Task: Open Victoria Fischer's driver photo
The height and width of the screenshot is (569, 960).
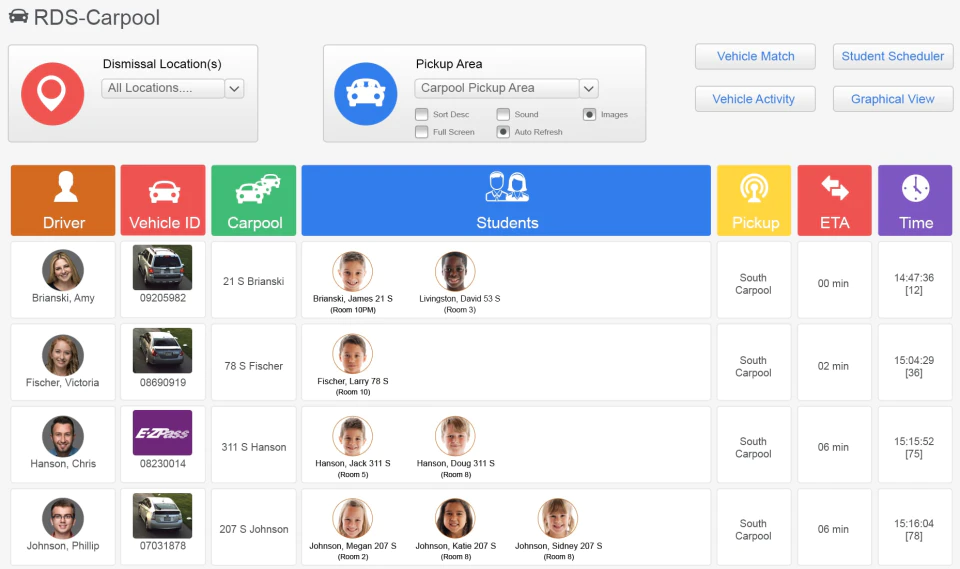Action: pyautogui.click(x=63, y=355)
